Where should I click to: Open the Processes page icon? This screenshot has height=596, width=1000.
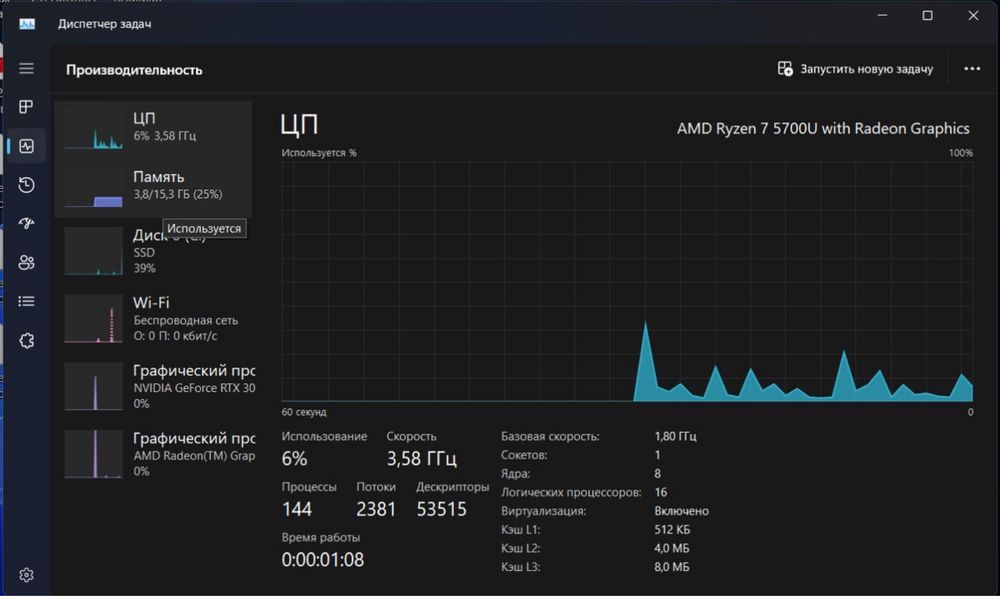26,106
